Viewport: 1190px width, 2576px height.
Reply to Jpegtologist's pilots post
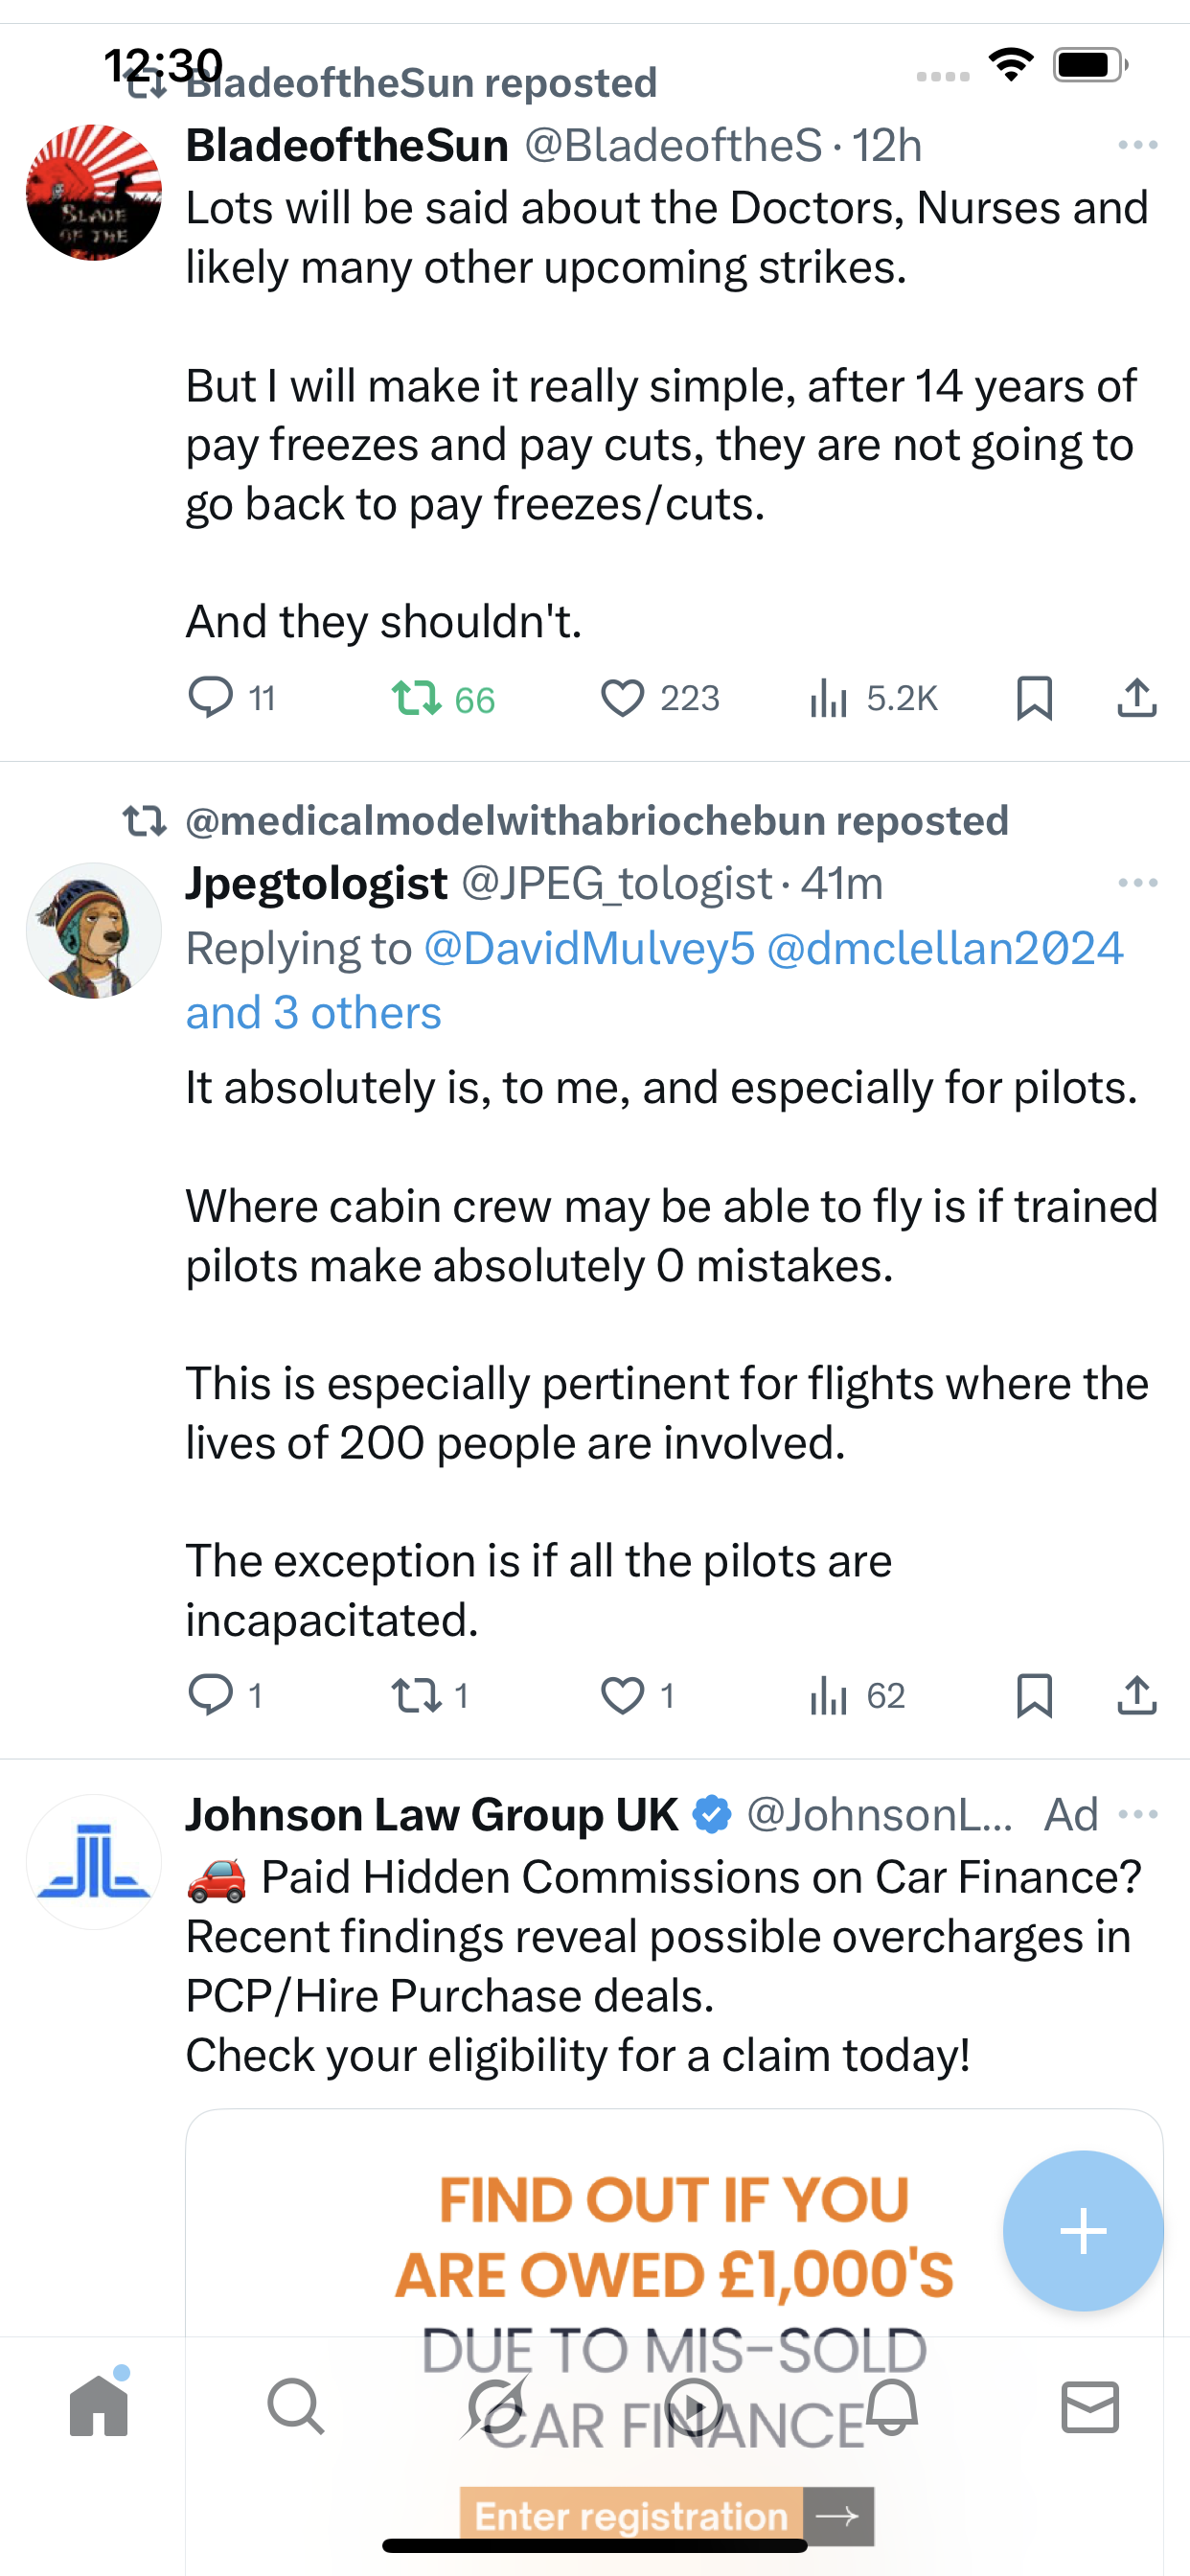211,1695
